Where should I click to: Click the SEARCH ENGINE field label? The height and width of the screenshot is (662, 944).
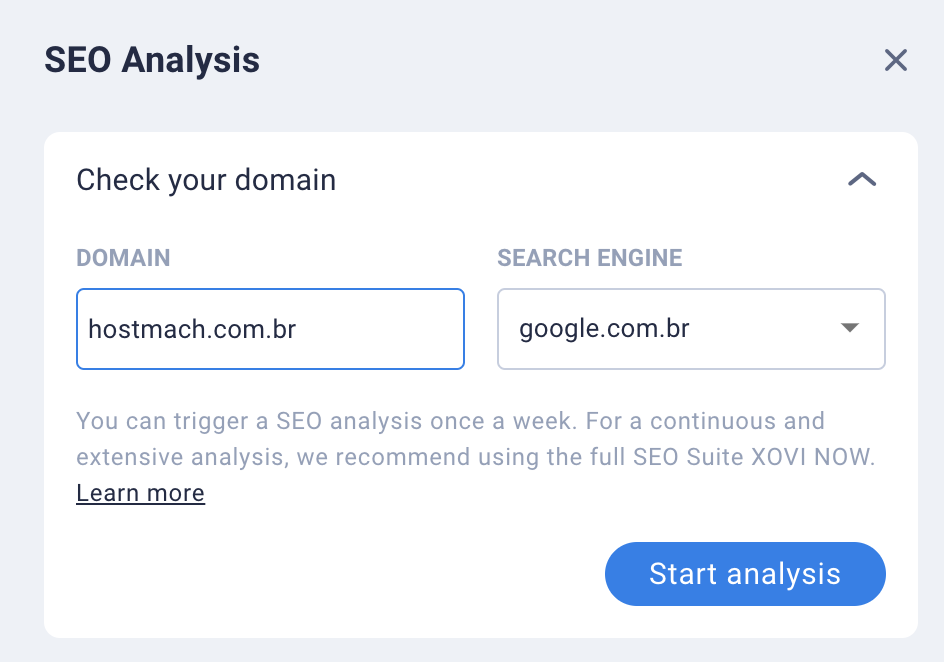pos(589,258)
